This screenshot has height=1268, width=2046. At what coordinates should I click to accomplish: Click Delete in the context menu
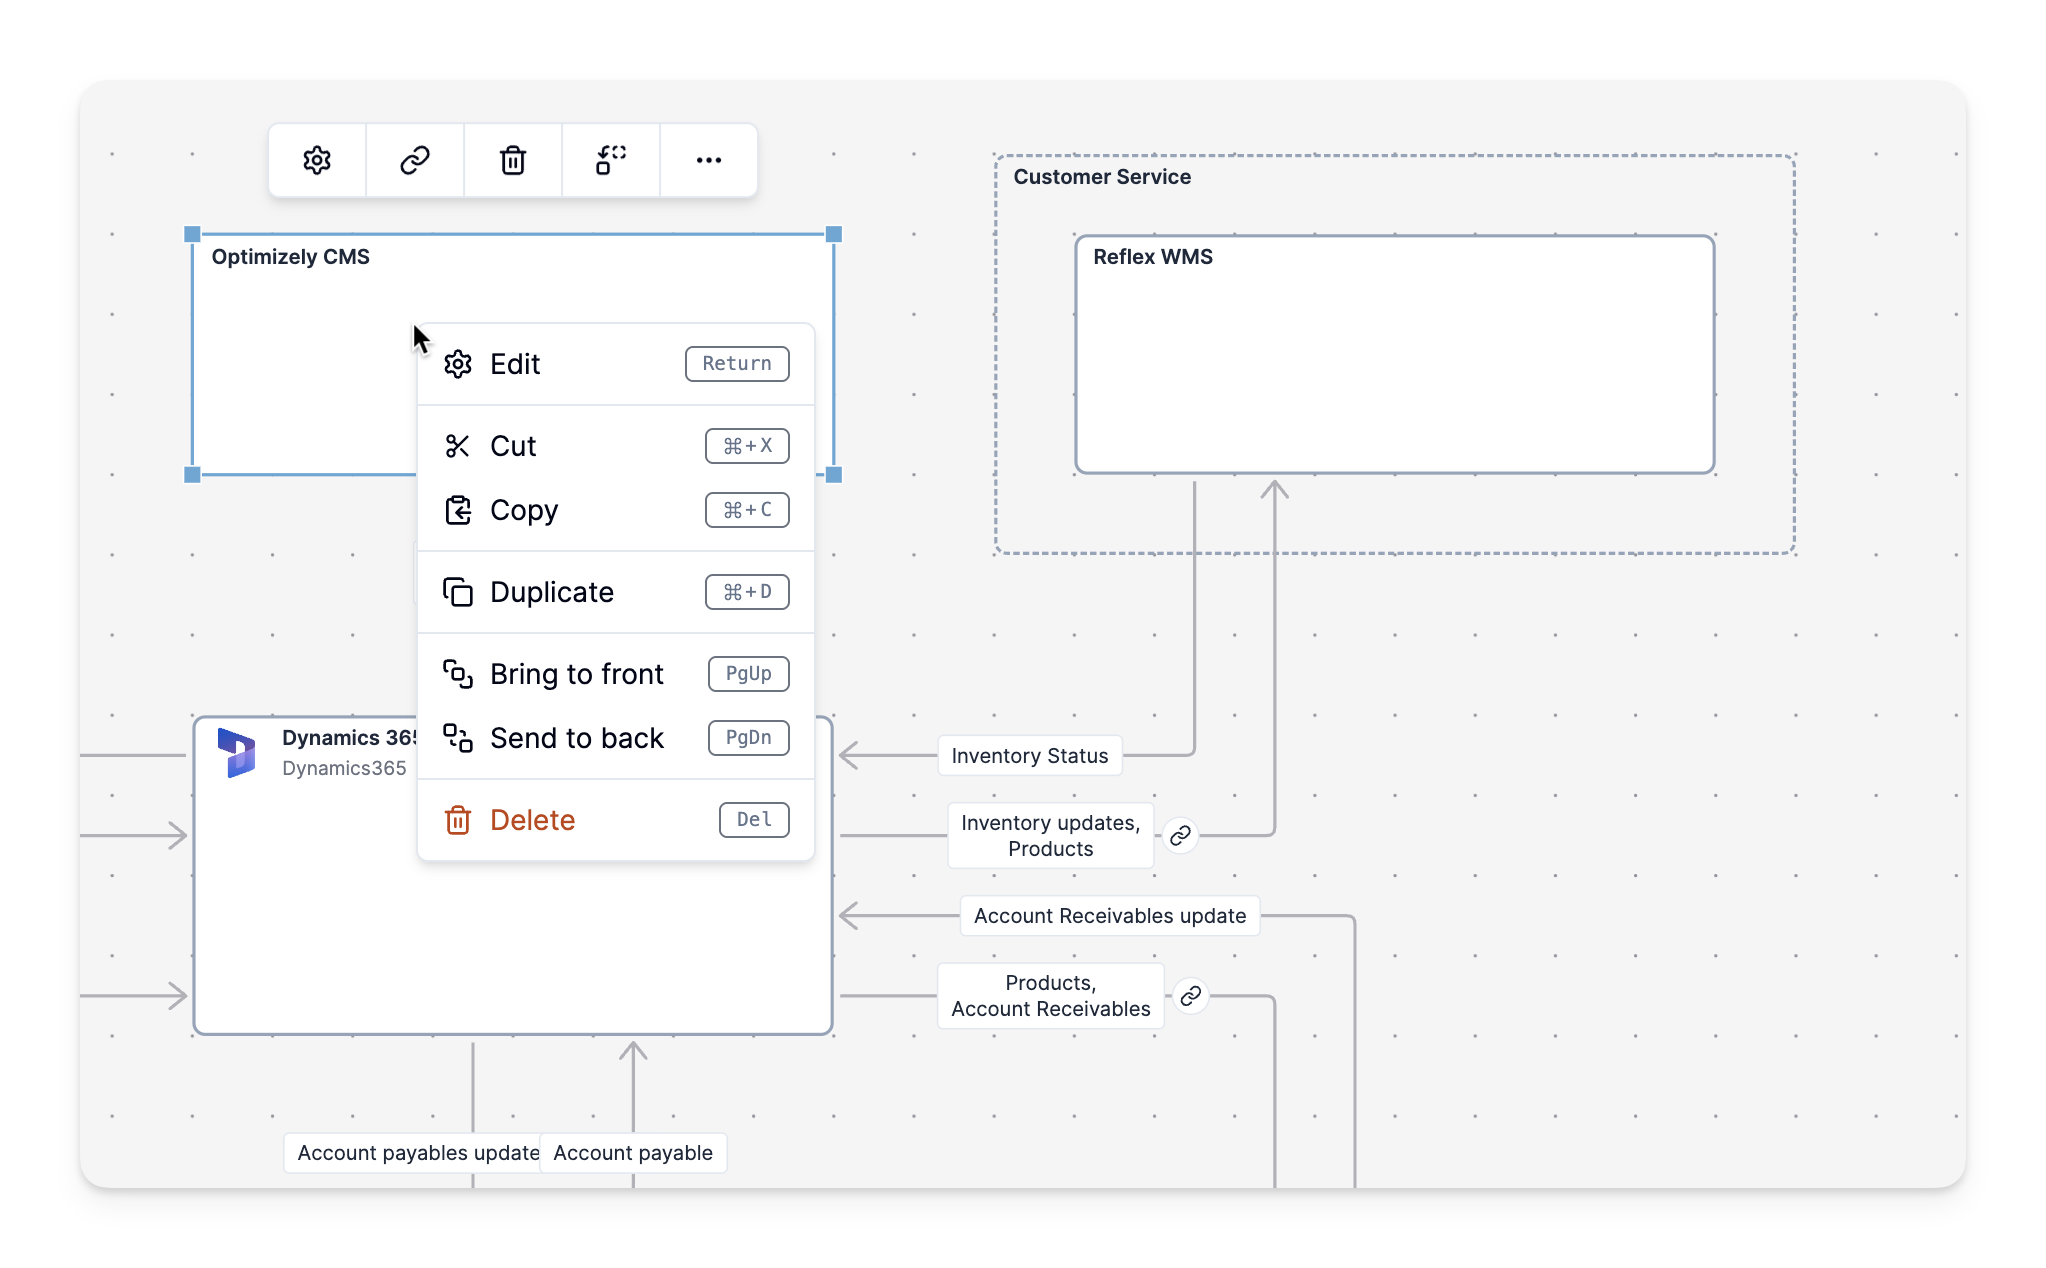[532, 820]
